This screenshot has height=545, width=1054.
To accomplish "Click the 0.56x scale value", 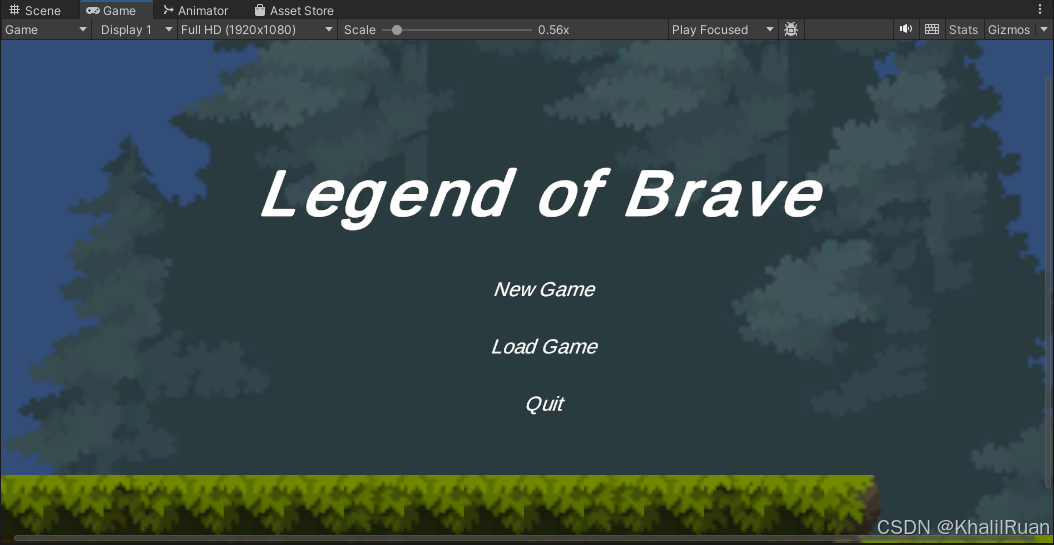I will point(554,30).
